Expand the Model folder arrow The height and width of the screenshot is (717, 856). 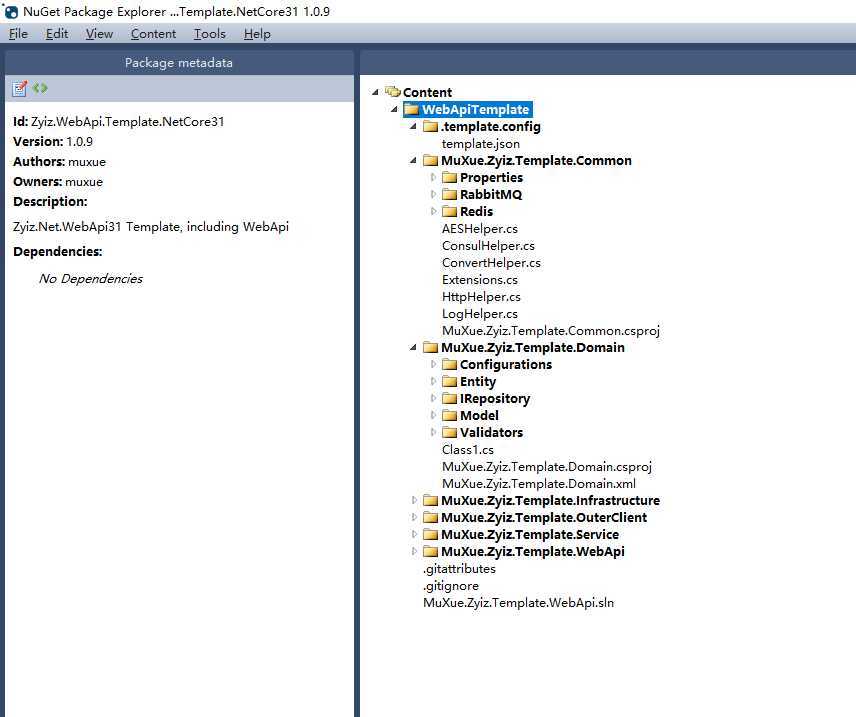coord(433,414)
